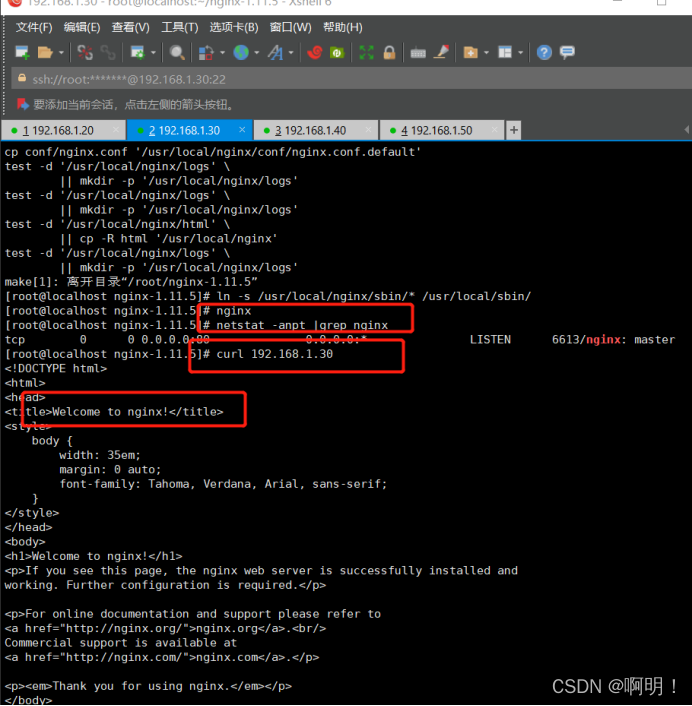Expand the Properties dropdown arrow

coord(154,53)
